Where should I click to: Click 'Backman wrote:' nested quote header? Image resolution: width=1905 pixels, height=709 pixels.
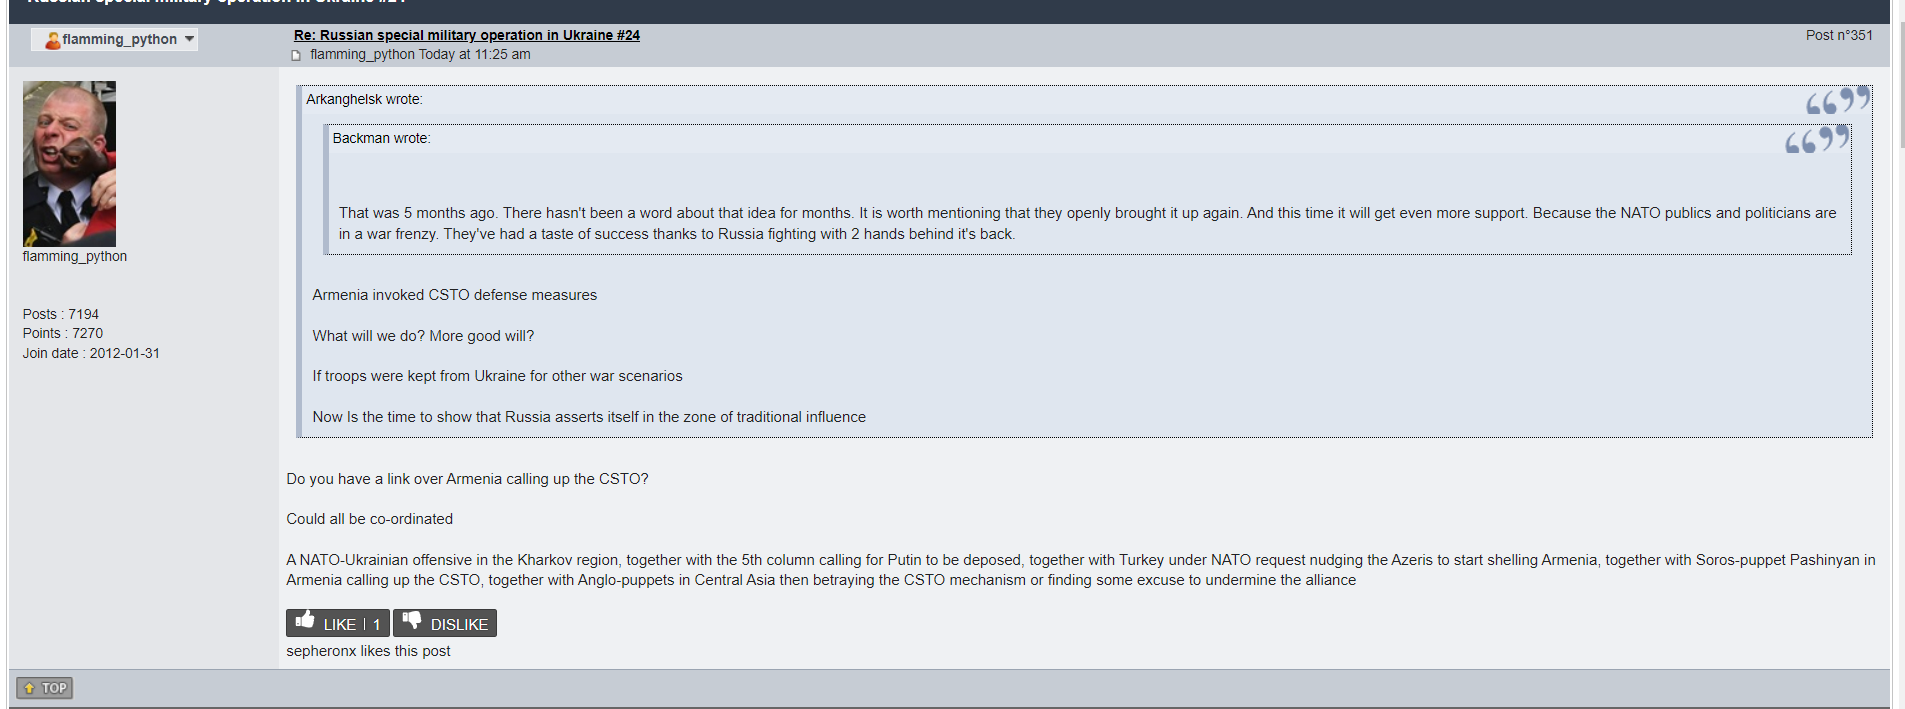381,138
